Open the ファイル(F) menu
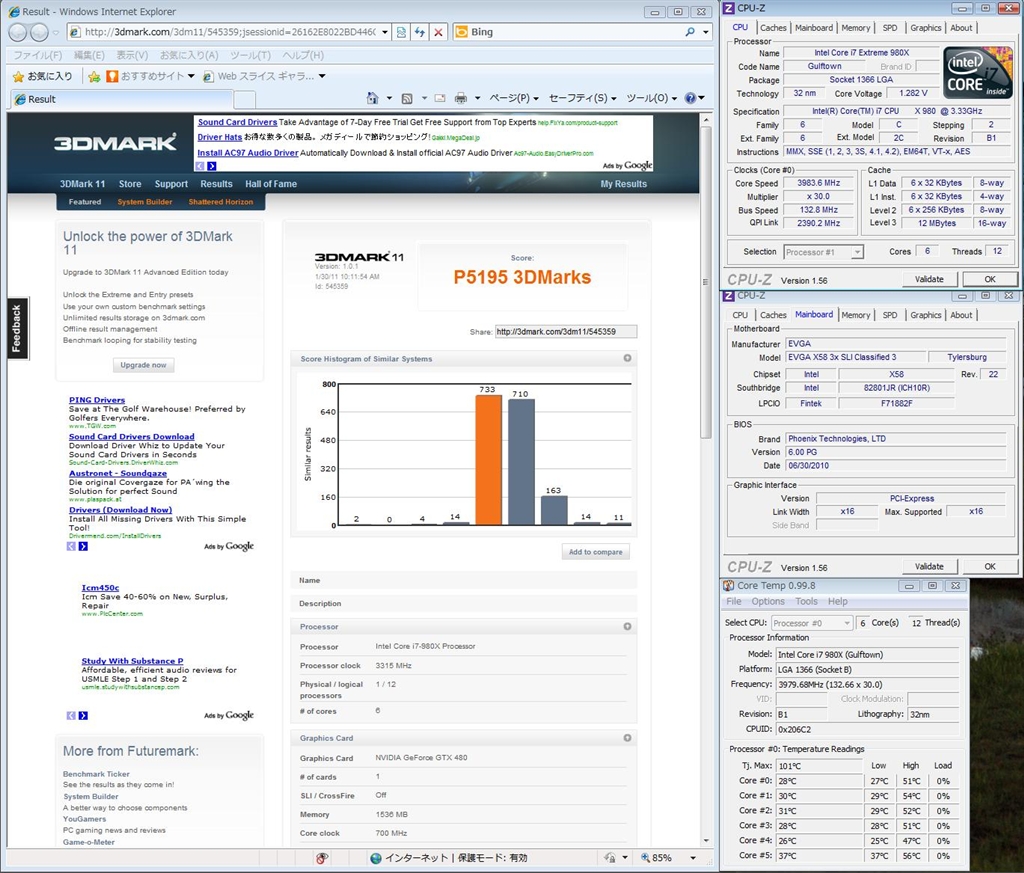 pyautogui.click(x=38, y=56)
